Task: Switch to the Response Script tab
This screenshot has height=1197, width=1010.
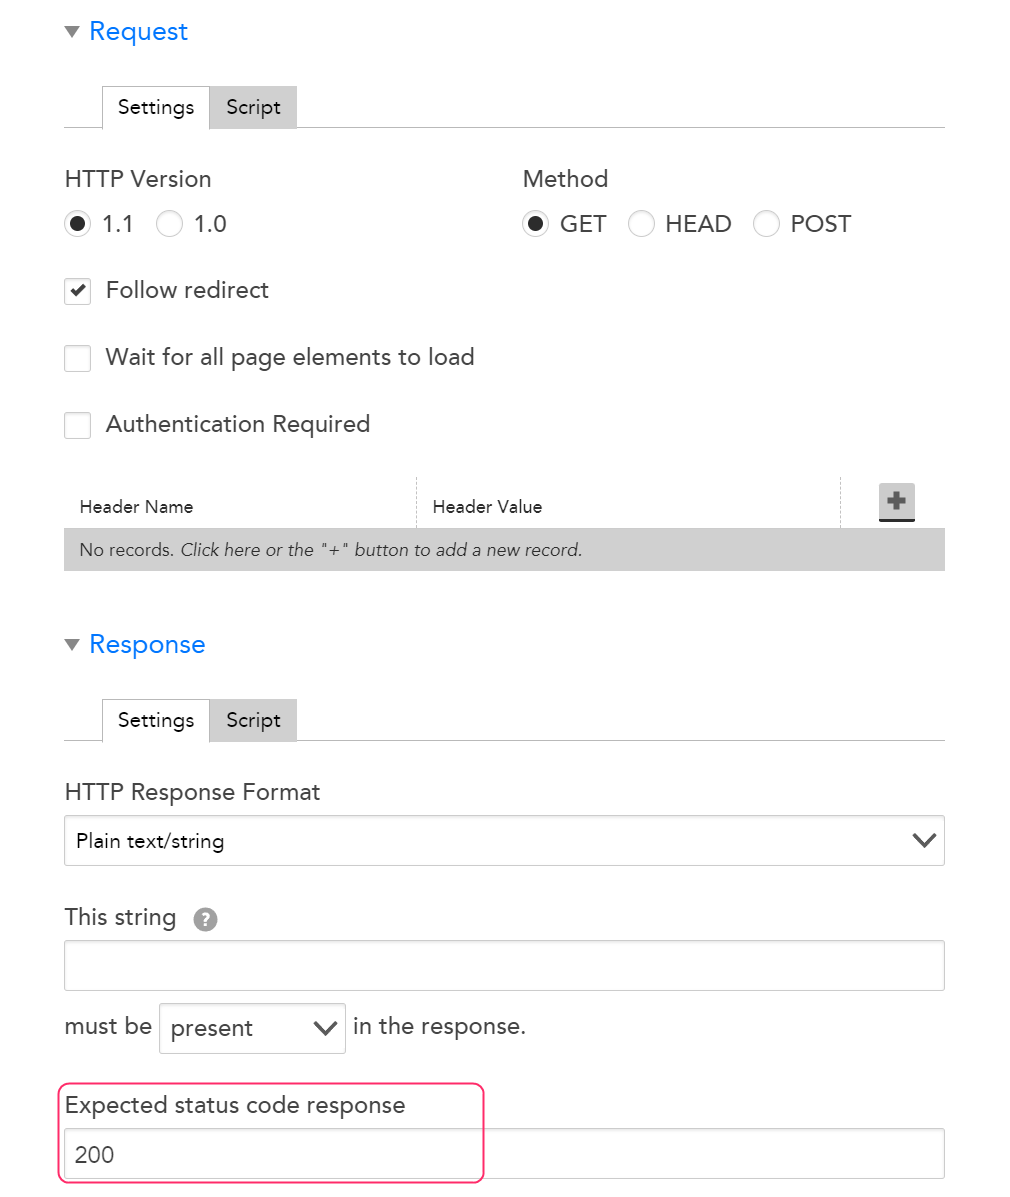Action: click(x=253, y=721)
